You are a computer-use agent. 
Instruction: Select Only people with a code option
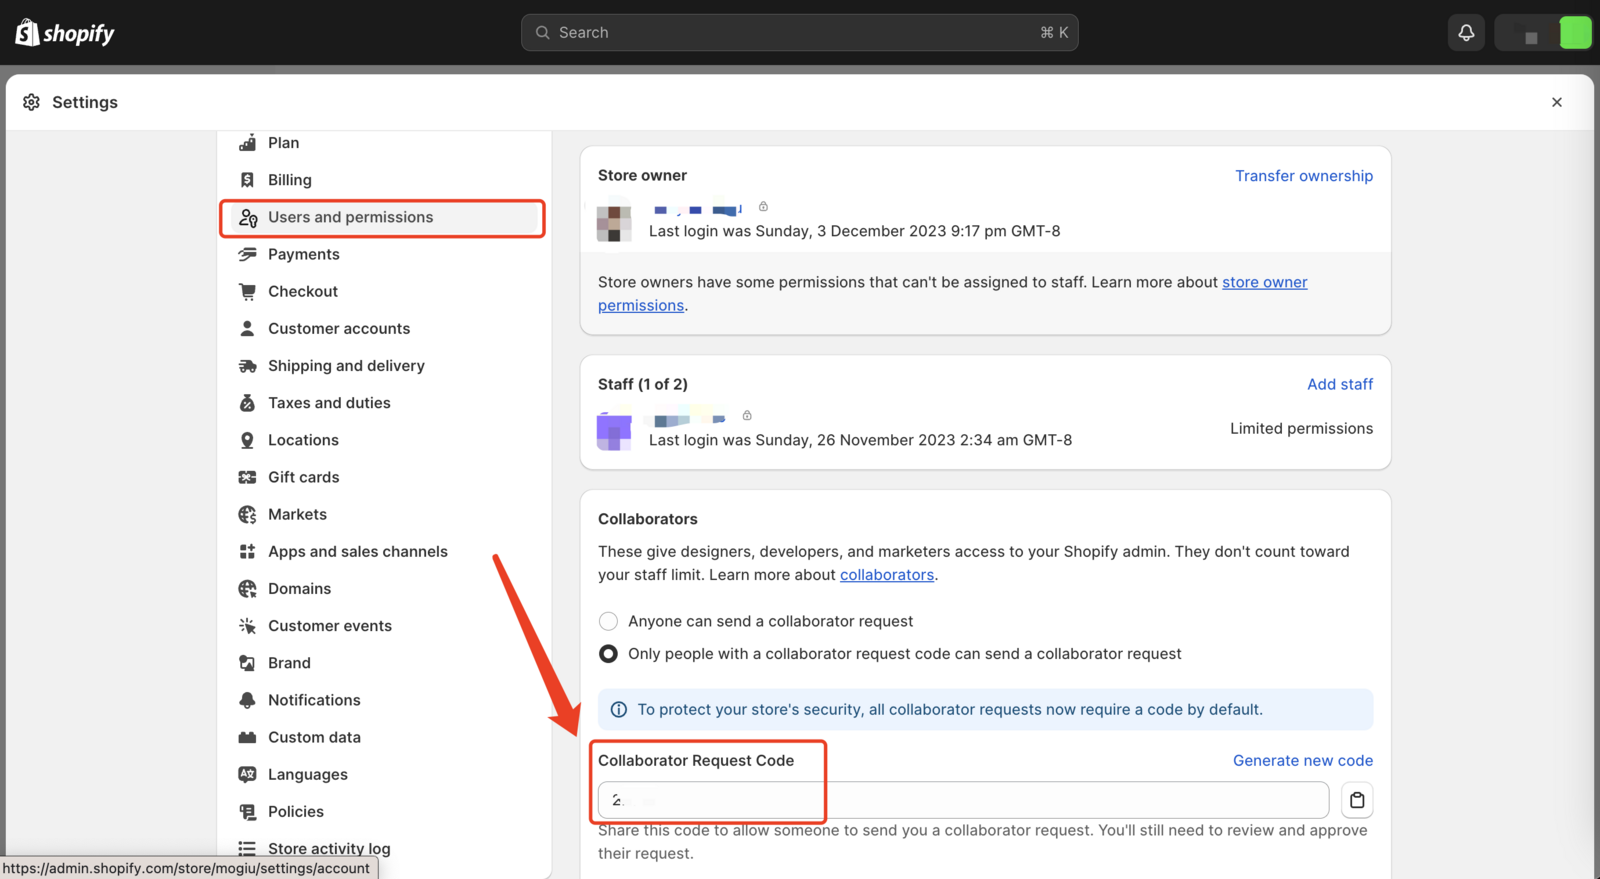click(608, 654)
